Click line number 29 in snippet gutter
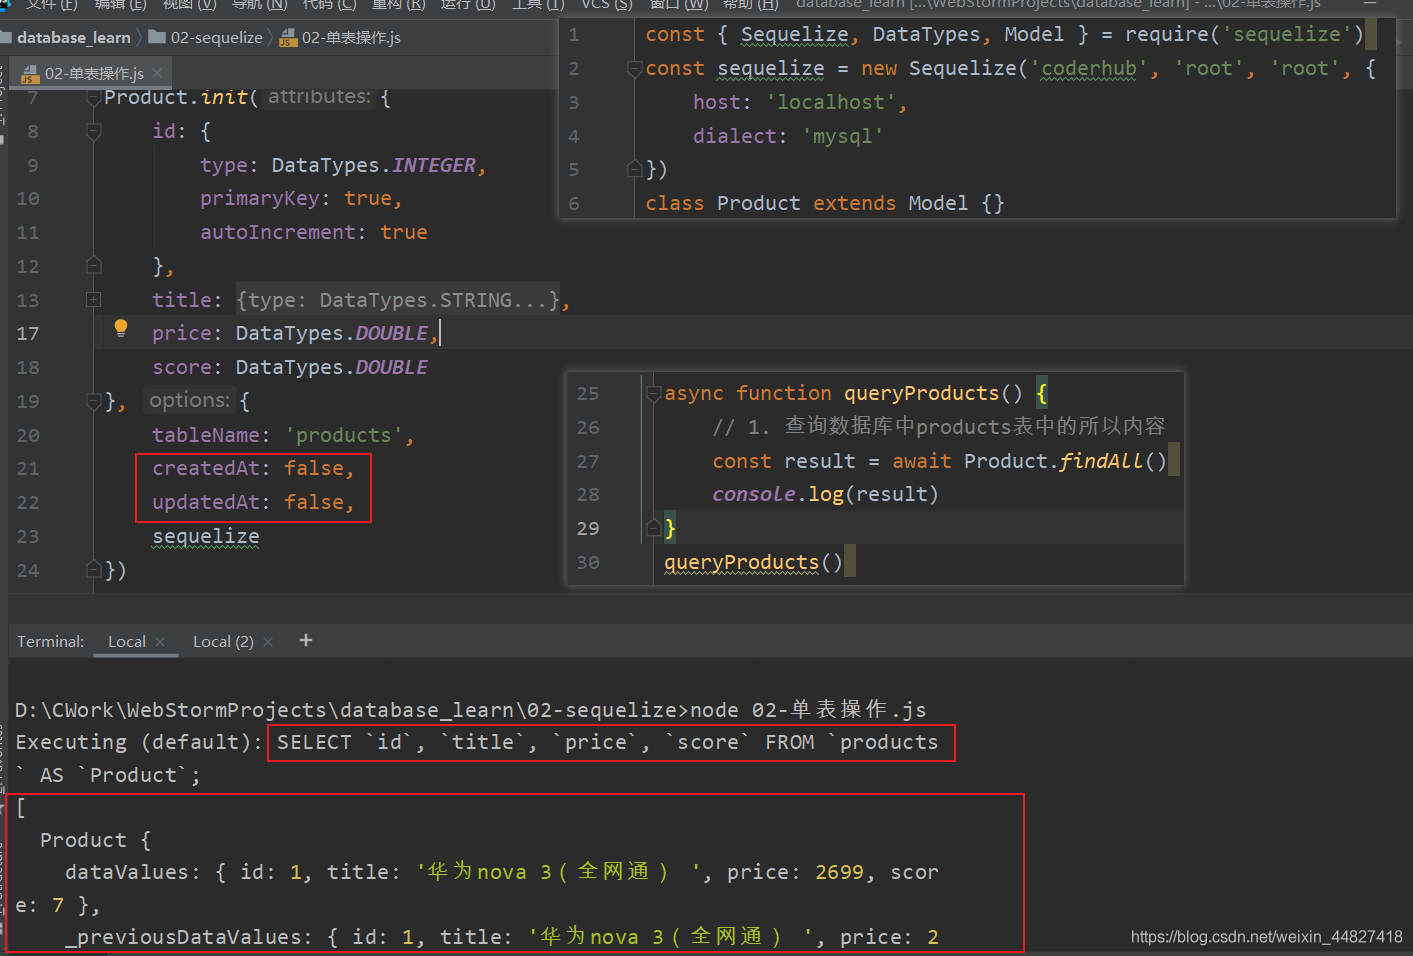Viewport: 1413px width, 956px height. coord(588,528)
